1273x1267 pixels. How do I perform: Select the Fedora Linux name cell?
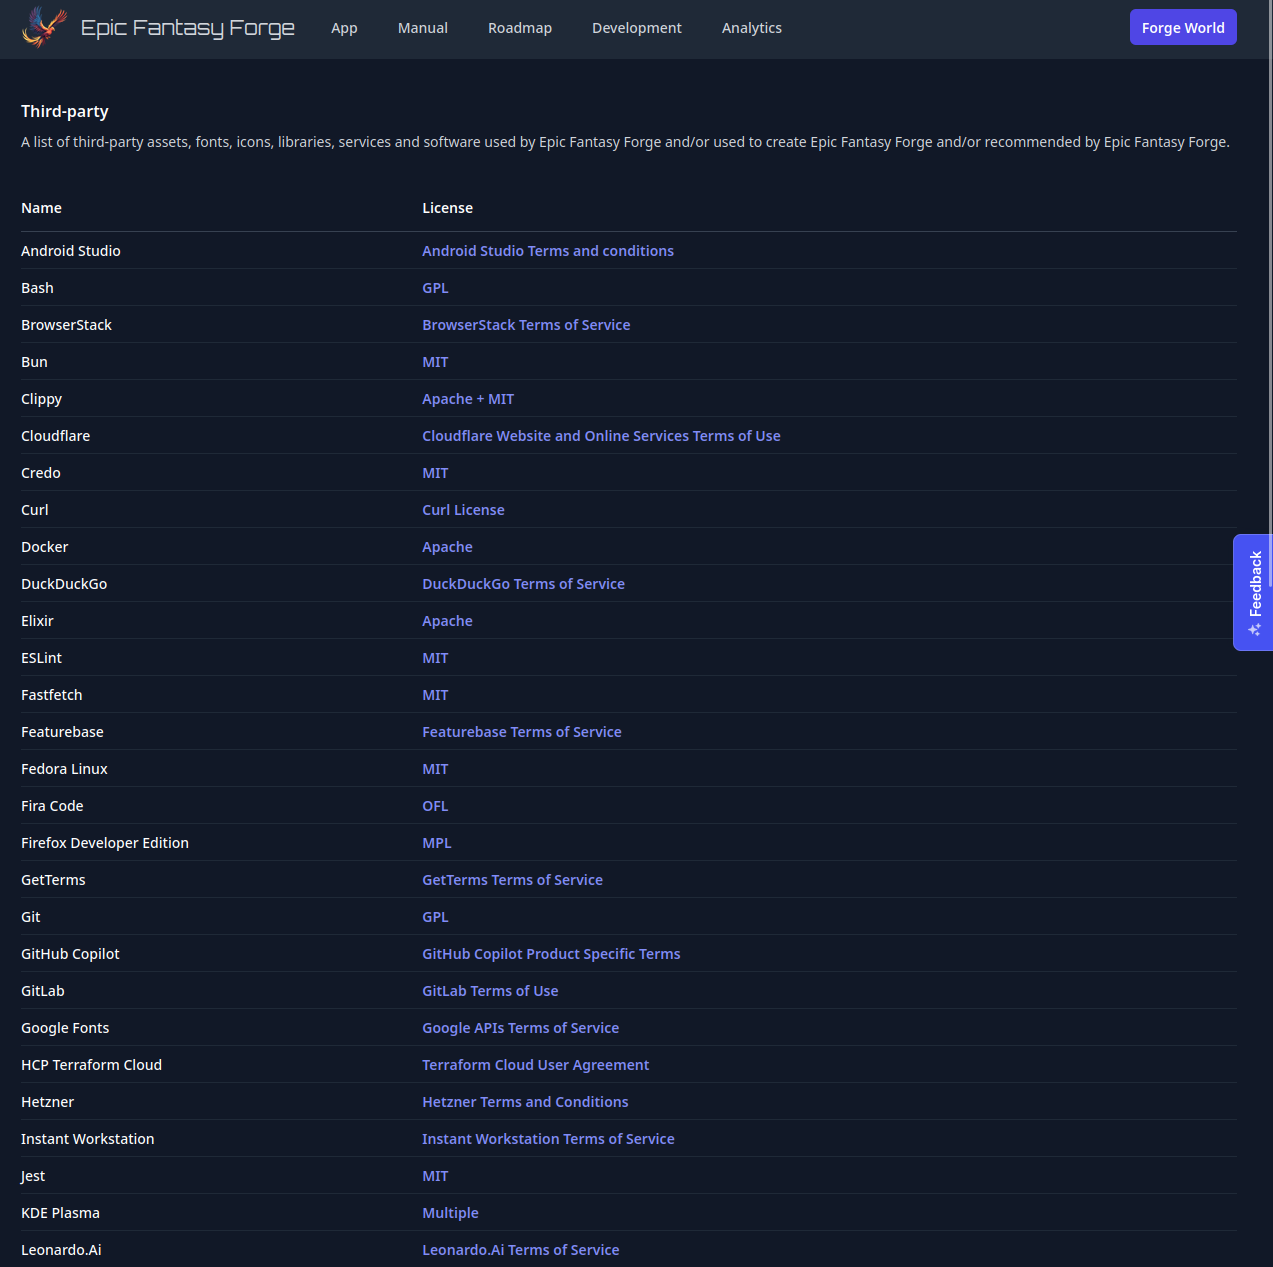pyautogui.click(x=64, y=769)
